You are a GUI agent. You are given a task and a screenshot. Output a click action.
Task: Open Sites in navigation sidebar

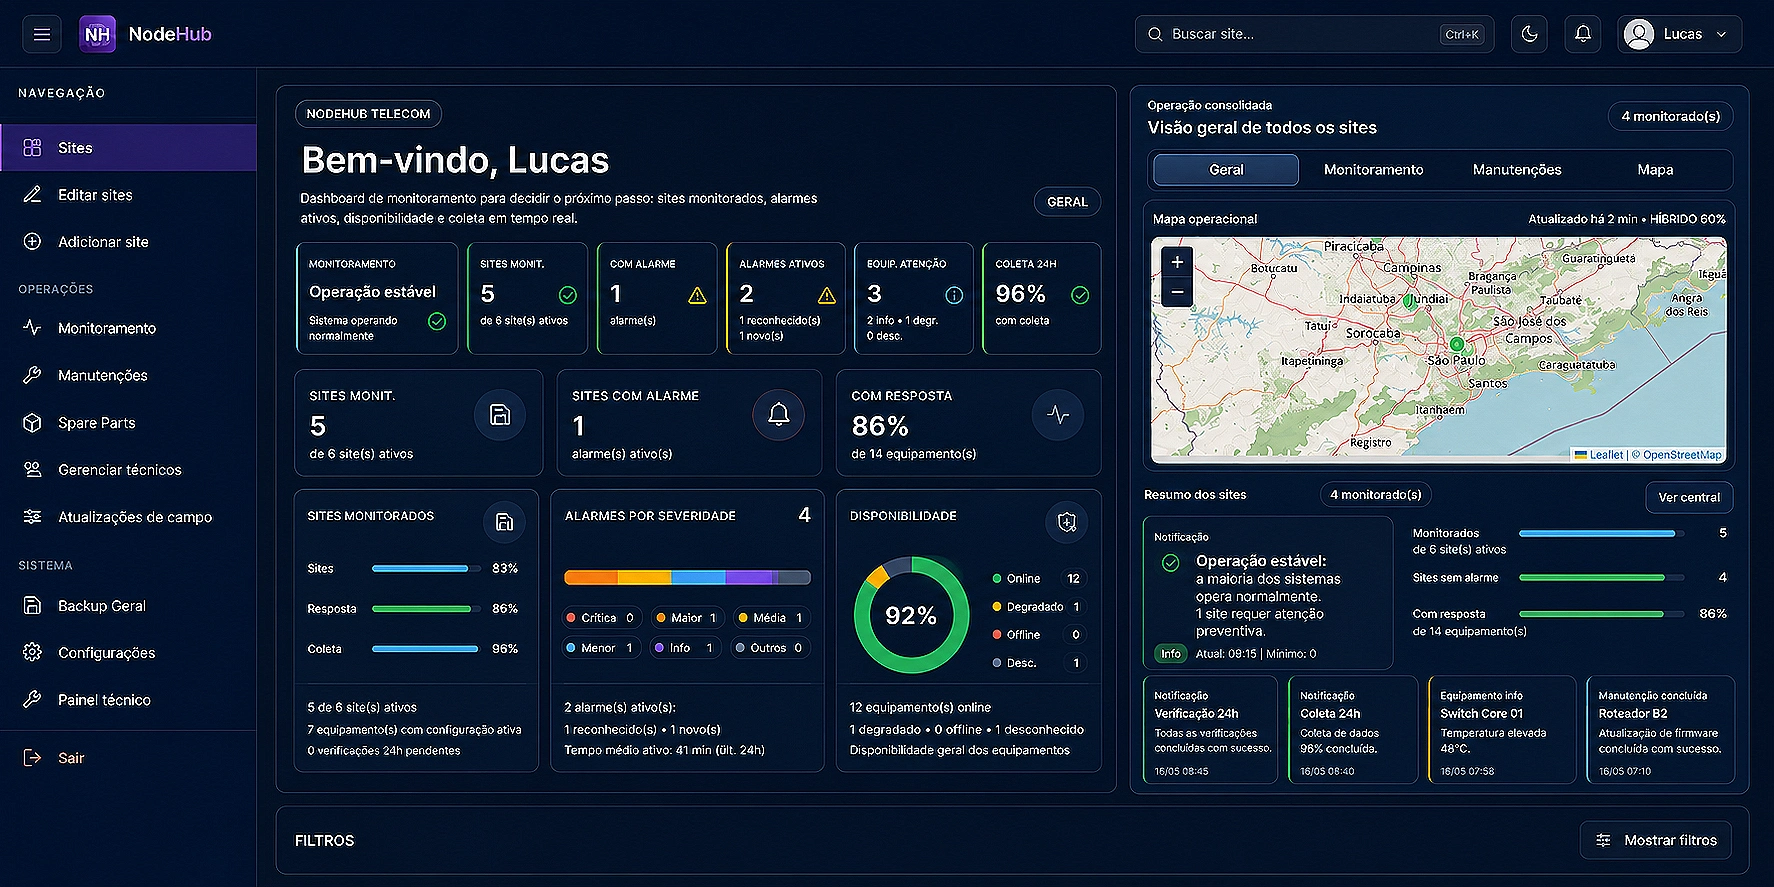click(128, 147)
